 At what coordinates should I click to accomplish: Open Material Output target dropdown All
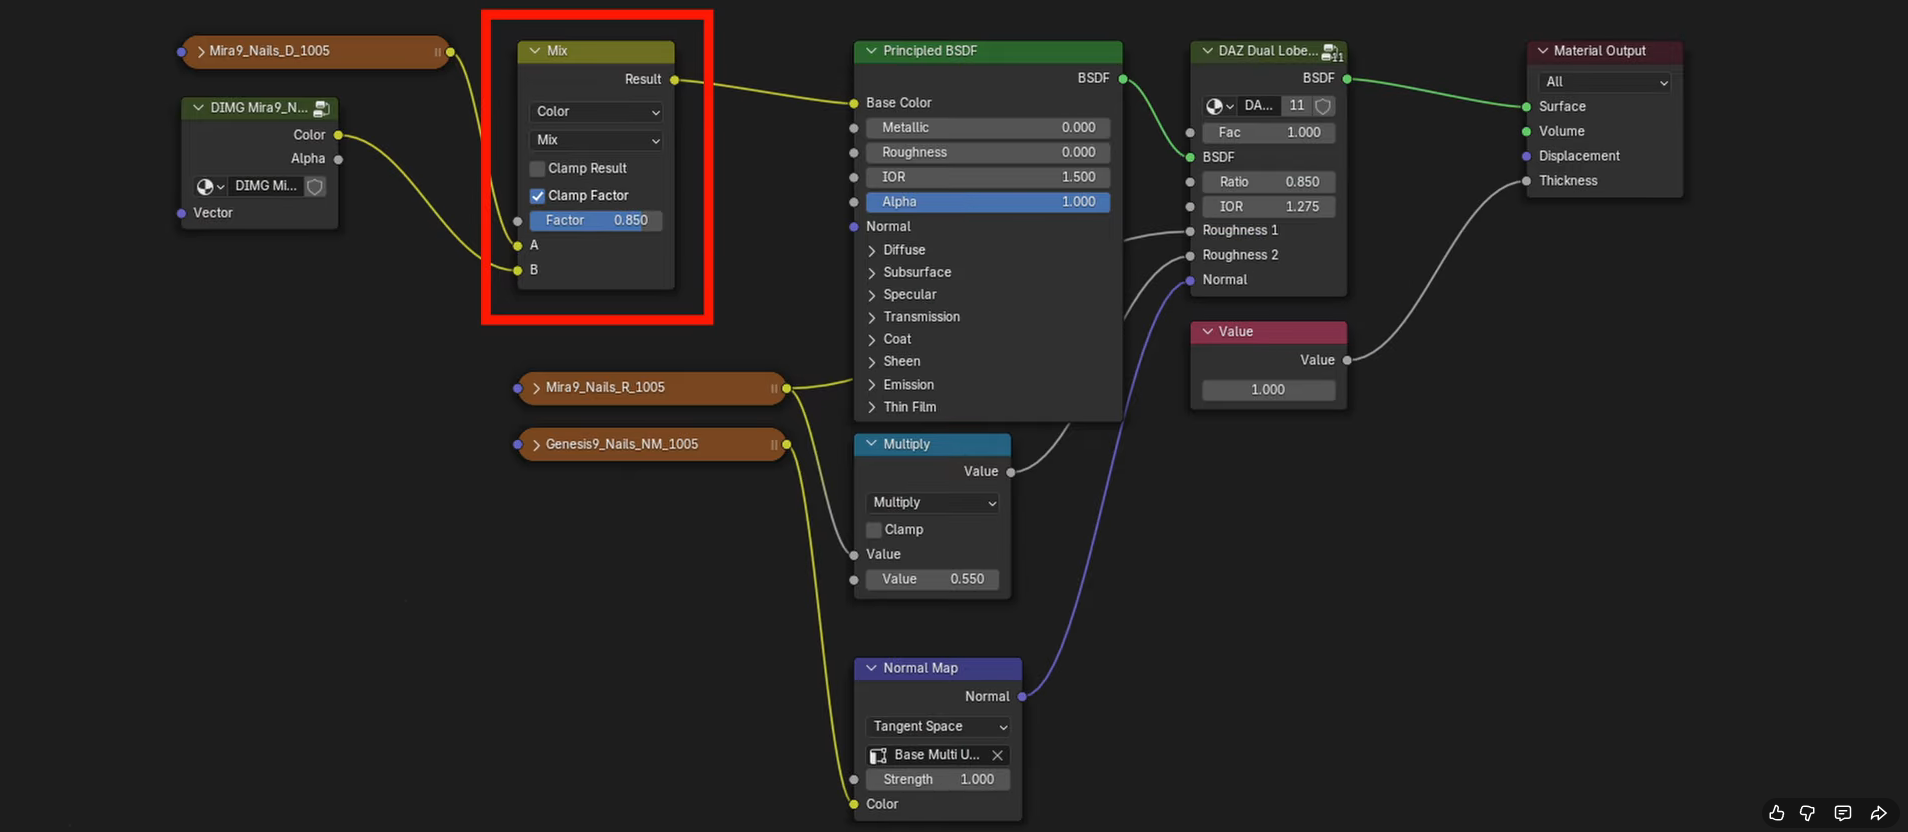(x=1605, y=82)
